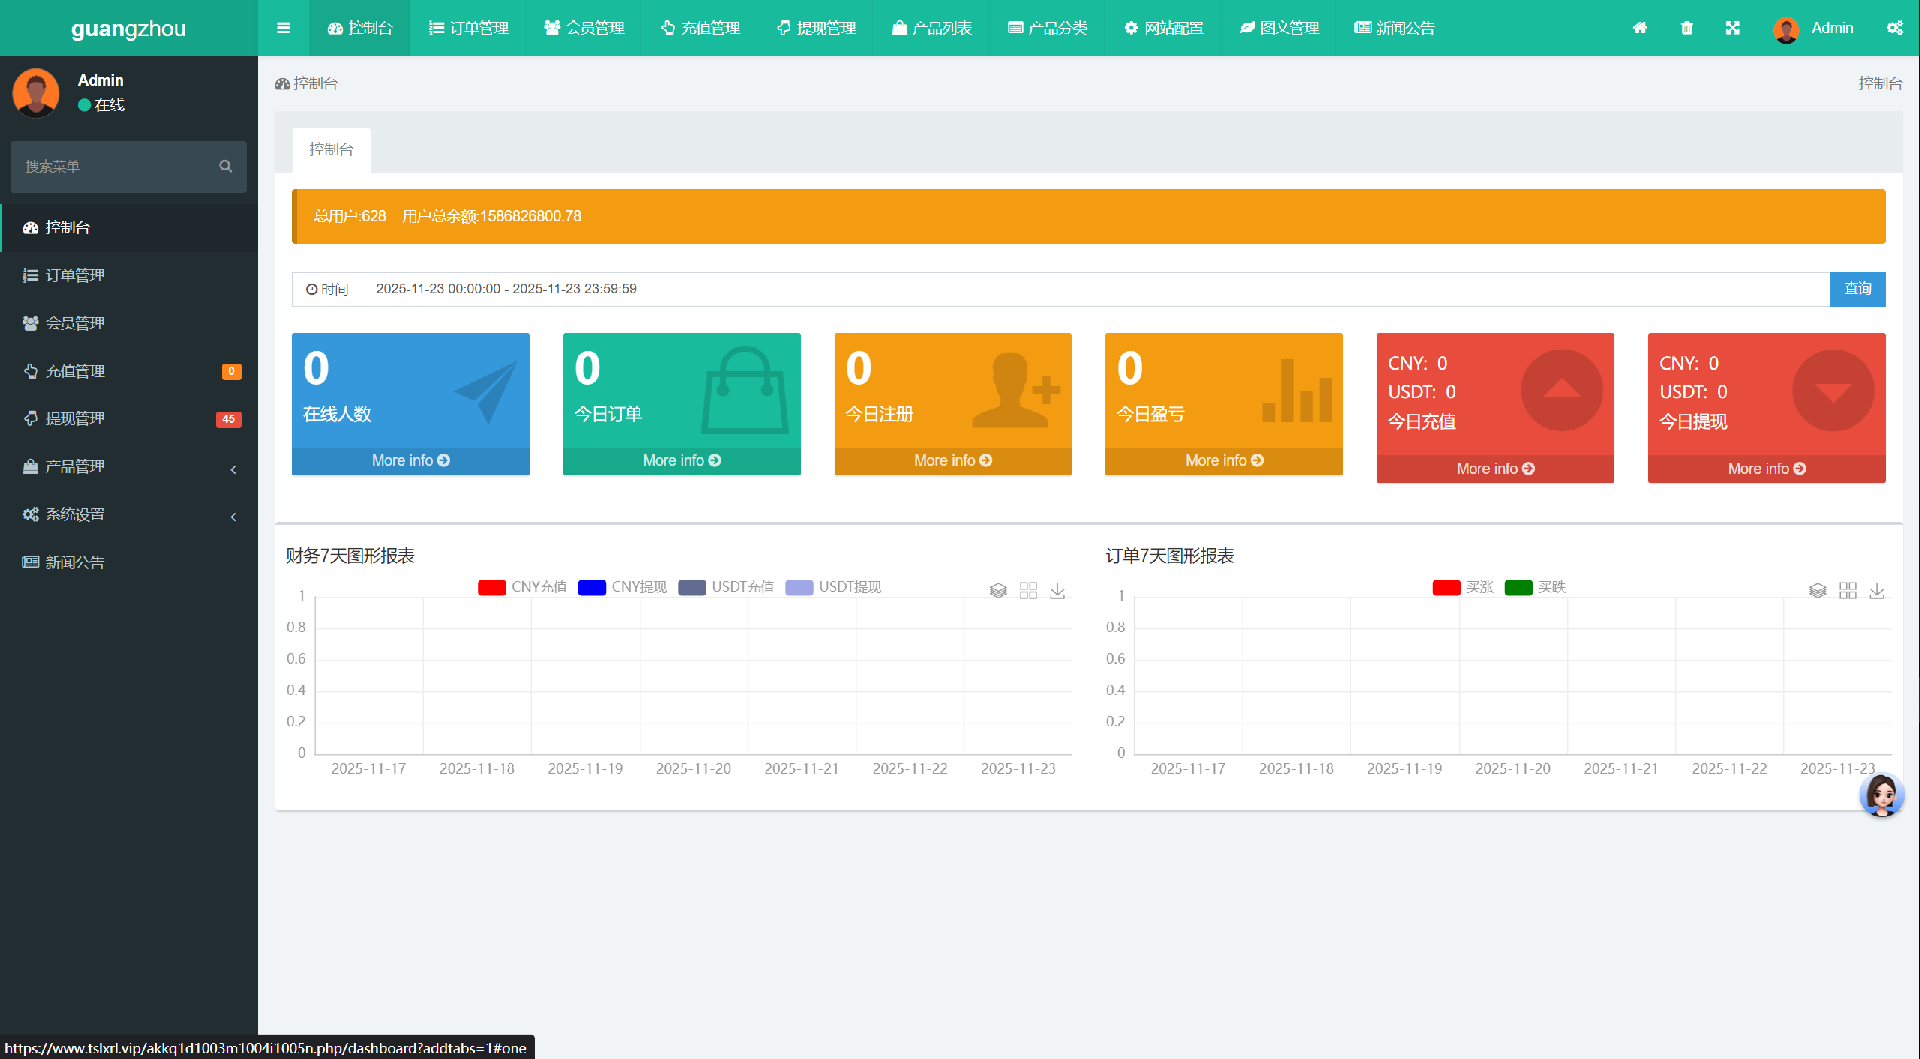Image resolution: width=1920 pixels, height=1059 pixels.
Task: Expand the 产品管理 sidebar menu
Action: 130,467
